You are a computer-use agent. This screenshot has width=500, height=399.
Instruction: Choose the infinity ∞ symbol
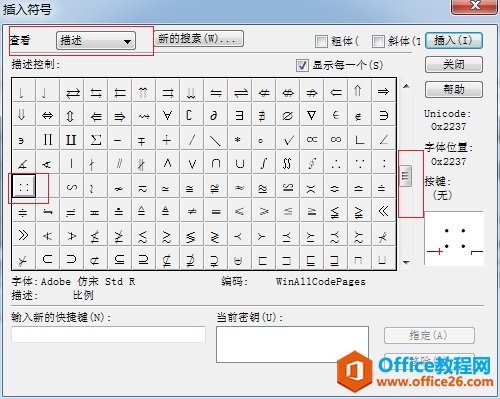point(336,140)
